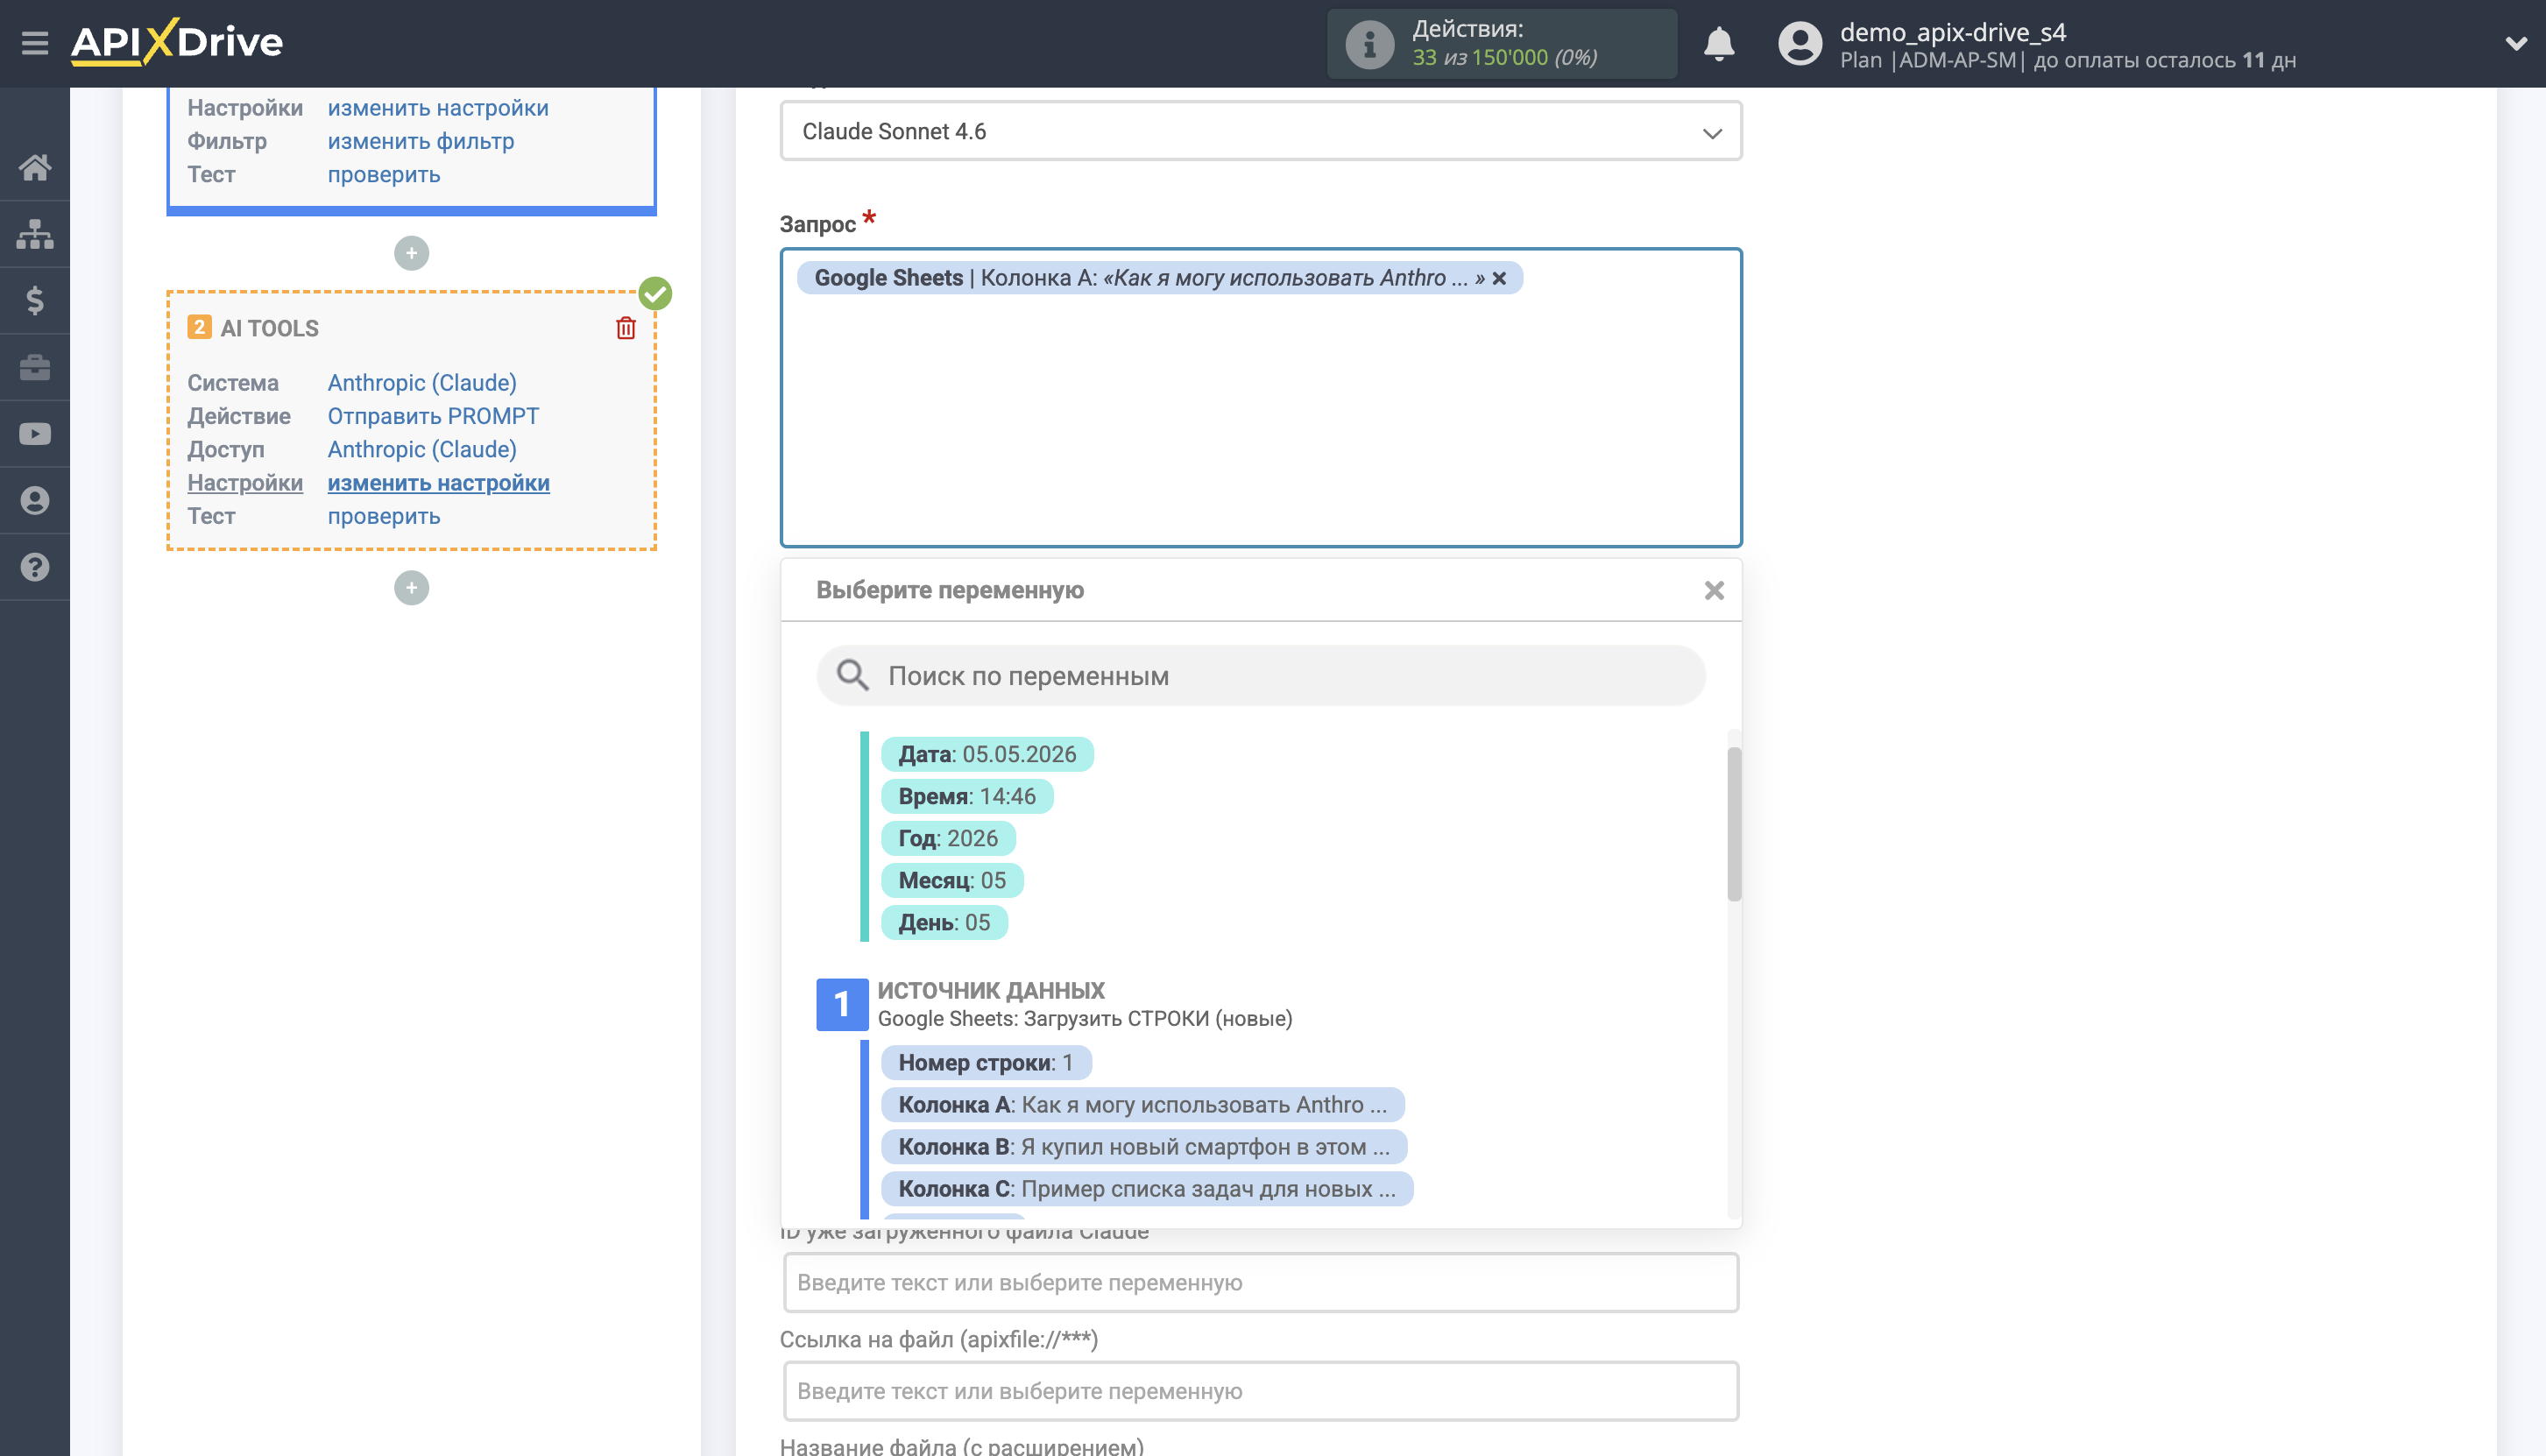Open the briefcase services icon

click(x=35, y=367)
